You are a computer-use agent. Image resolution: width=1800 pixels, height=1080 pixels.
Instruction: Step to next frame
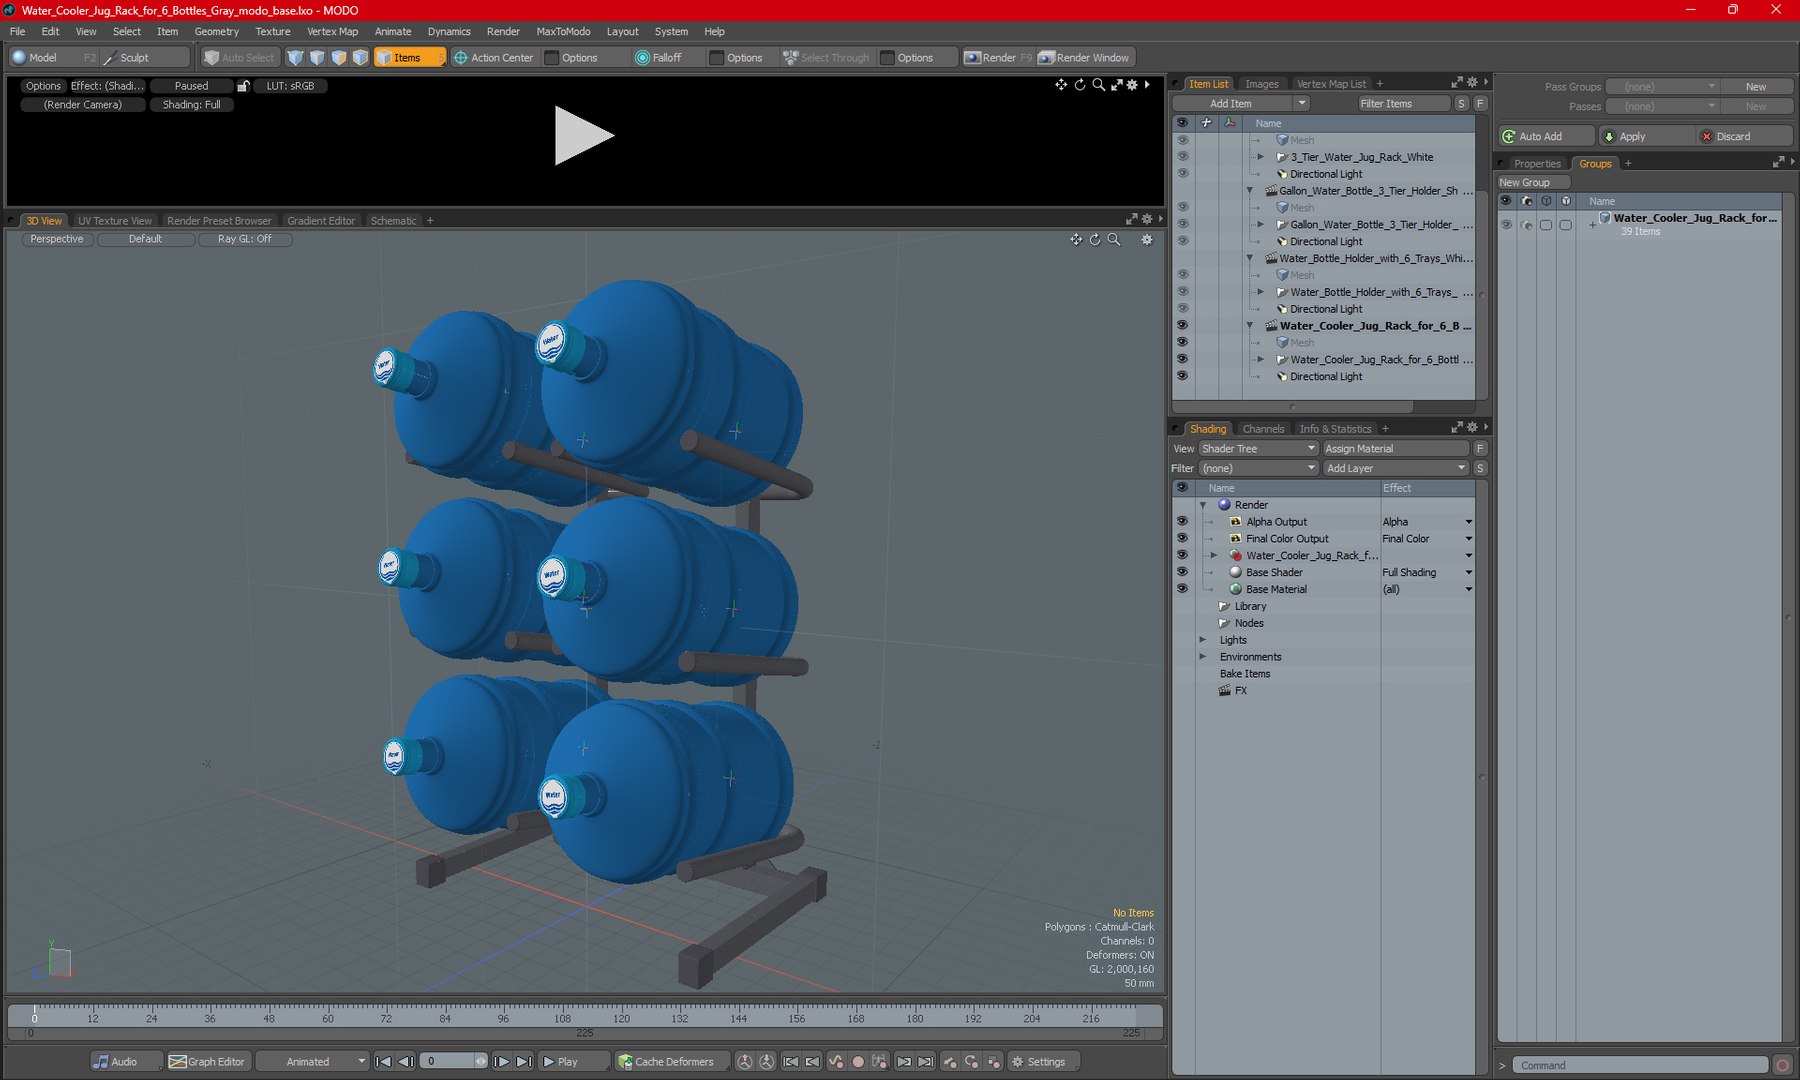click(502, 1061)
